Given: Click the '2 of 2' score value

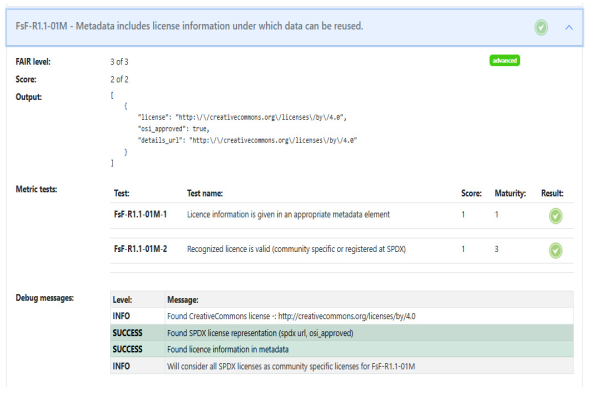Looking at the screenshot, I should [x=119, y=79].
